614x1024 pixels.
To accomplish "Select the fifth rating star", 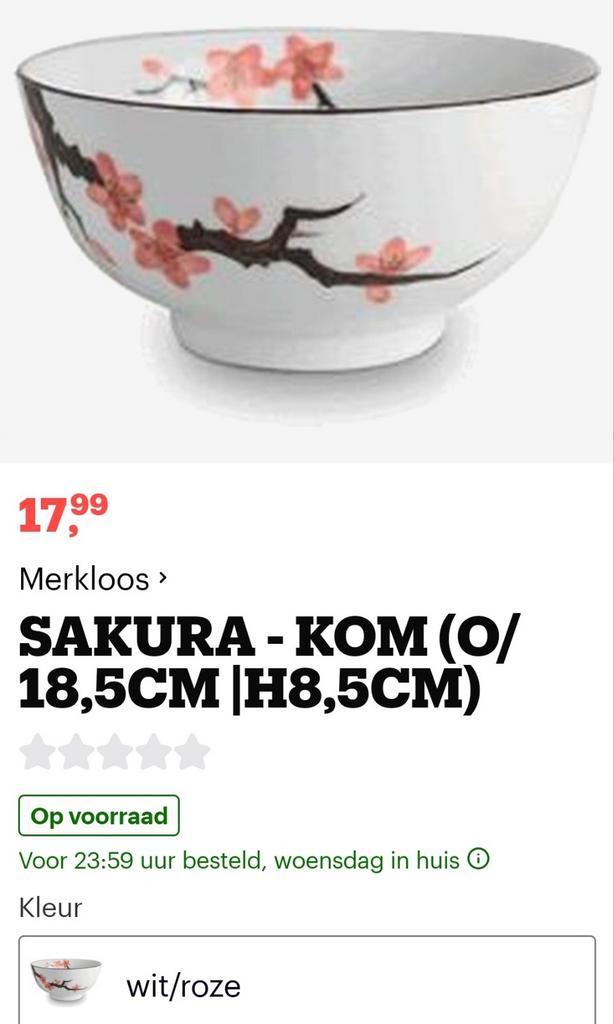I will click(x=191, y=752).
